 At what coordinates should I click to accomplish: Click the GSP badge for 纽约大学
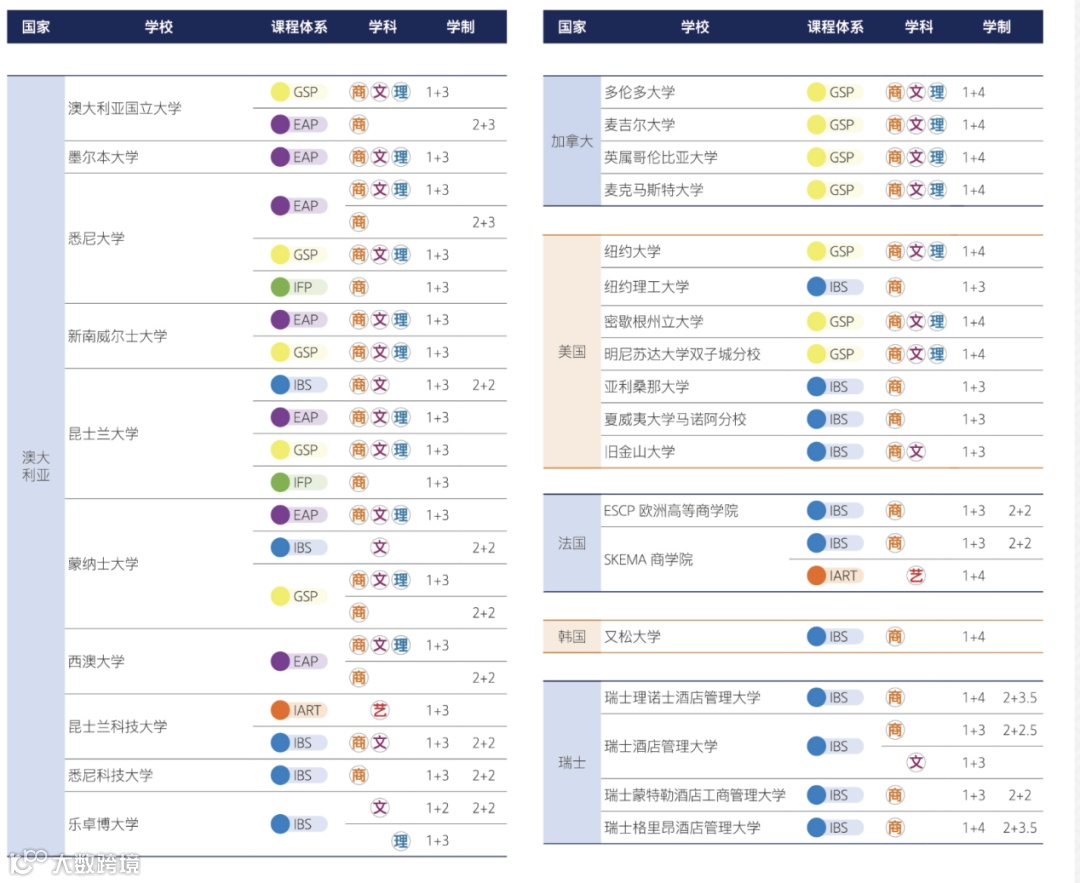coord(834,251)
